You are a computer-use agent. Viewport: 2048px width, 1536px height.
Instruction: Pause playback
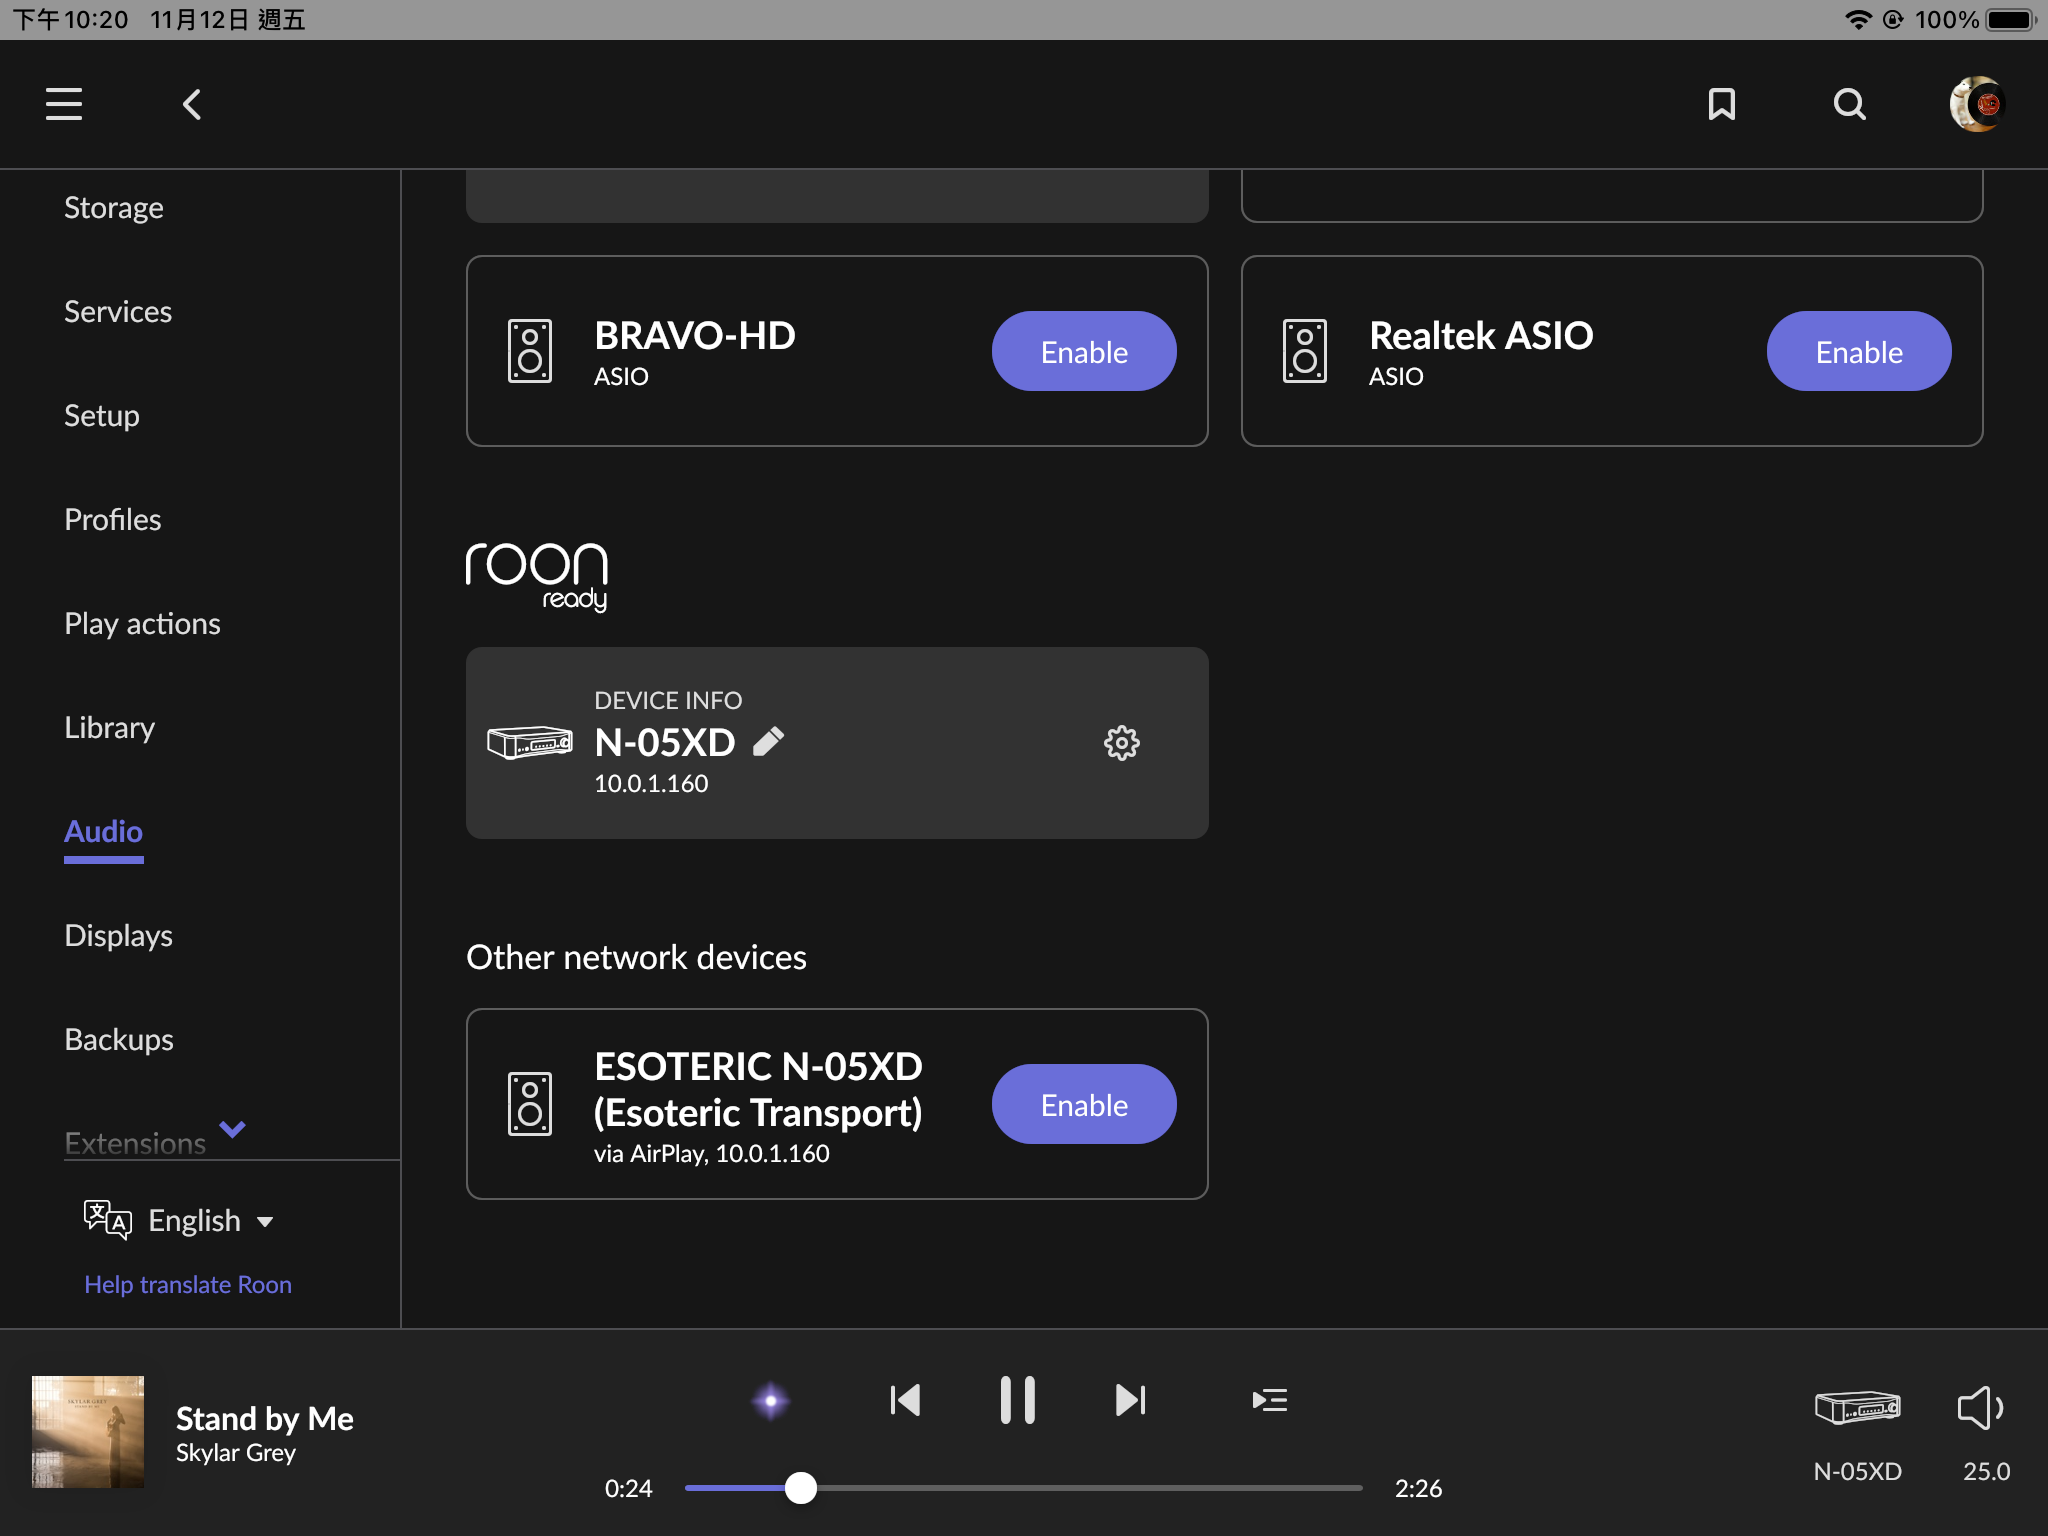click(1018, 1400)
